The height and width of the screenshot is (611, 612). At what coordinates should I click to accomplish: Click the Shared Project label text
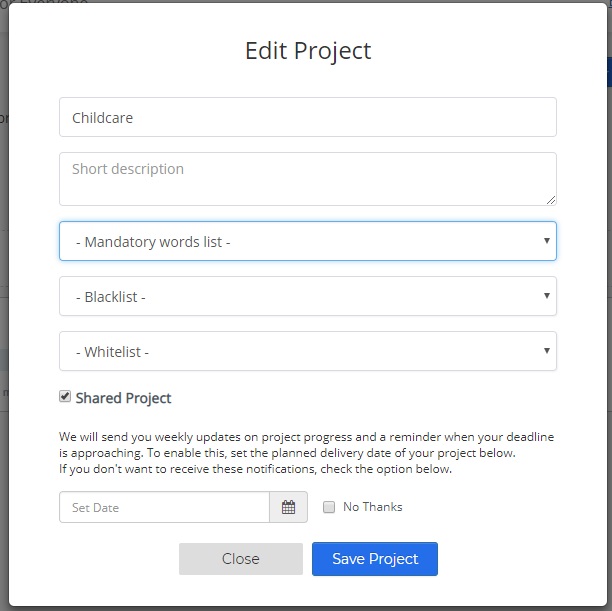click(x=123, y=398)
